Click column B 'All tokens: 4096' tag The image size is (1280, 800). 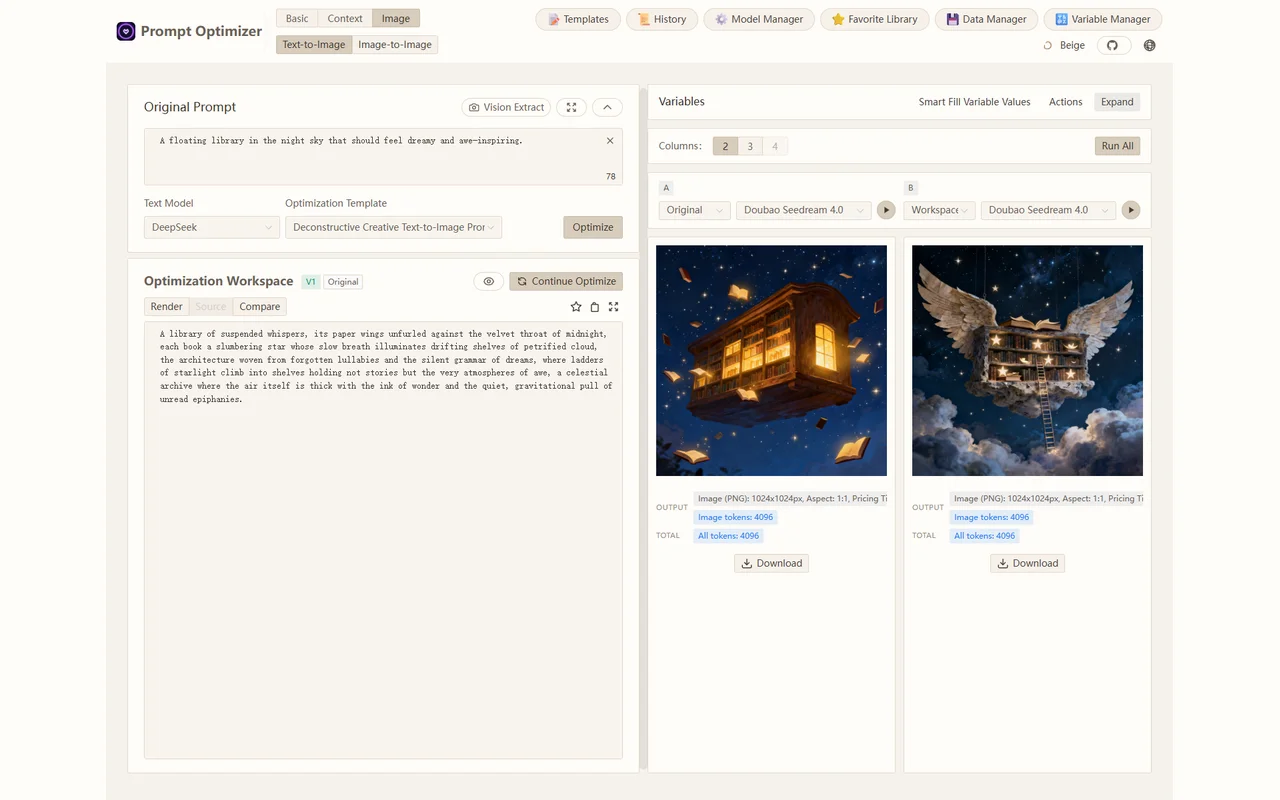click(x=984, y=536)
